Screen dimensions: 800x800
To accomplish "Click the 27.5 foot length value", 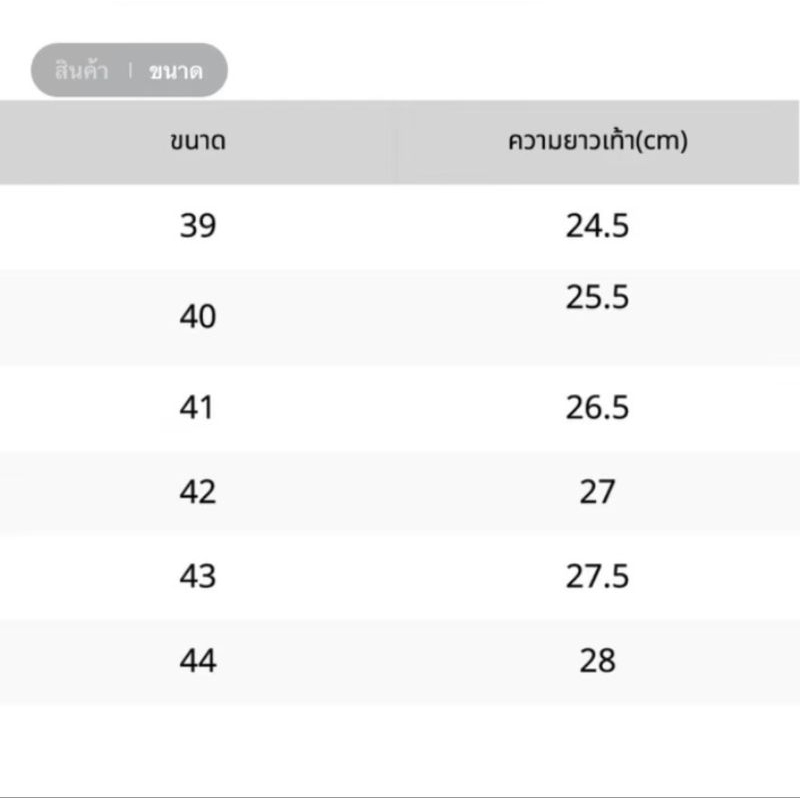I will coord(597,577).
